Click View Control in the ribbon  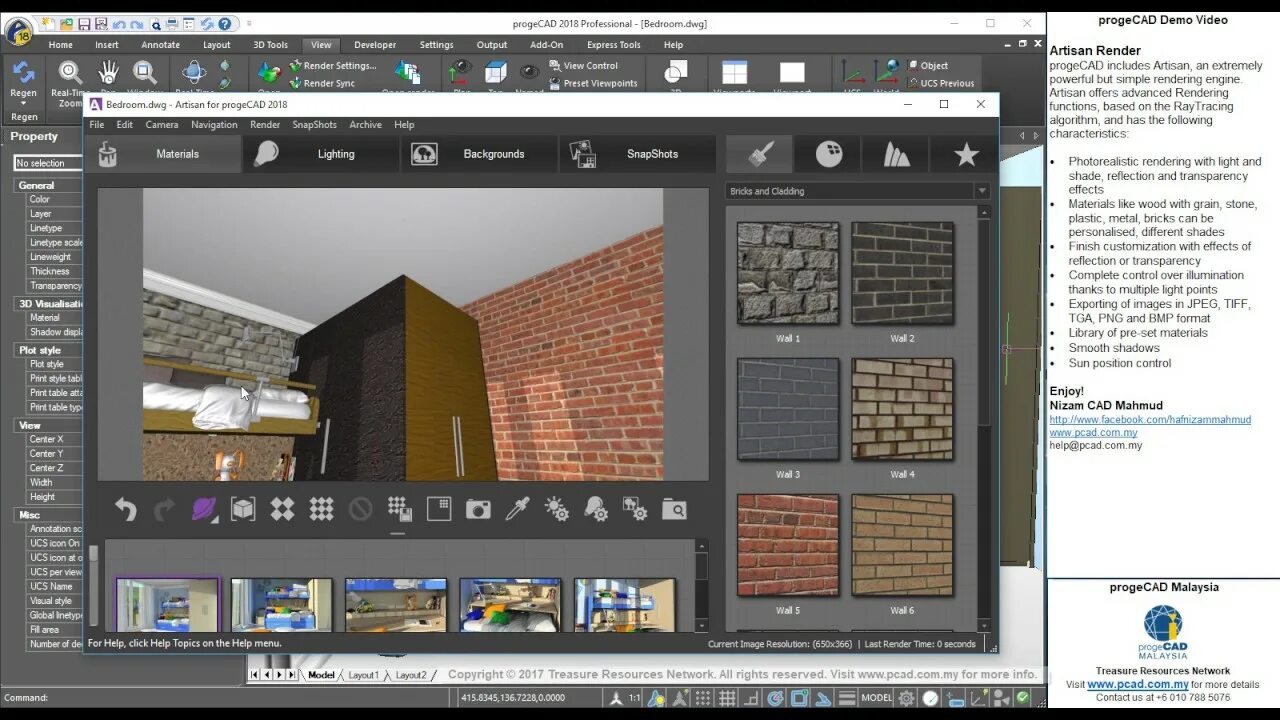coord(582,66)
